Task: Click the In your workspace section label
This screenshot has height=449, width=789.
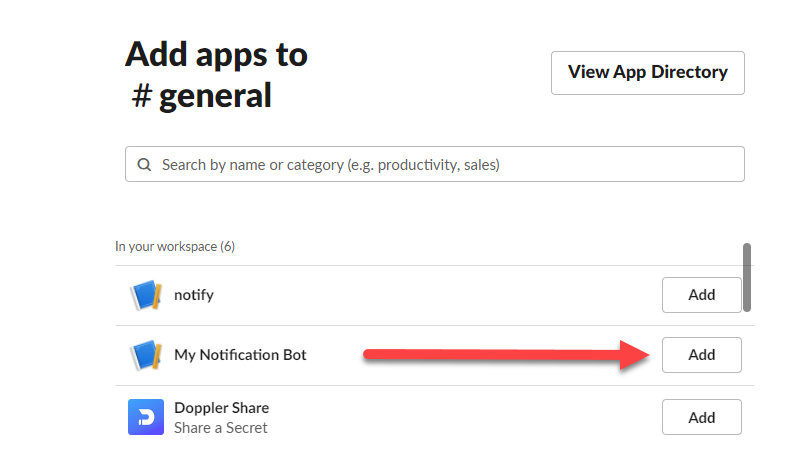Action: pyautogui.click(x=175, y=246)
